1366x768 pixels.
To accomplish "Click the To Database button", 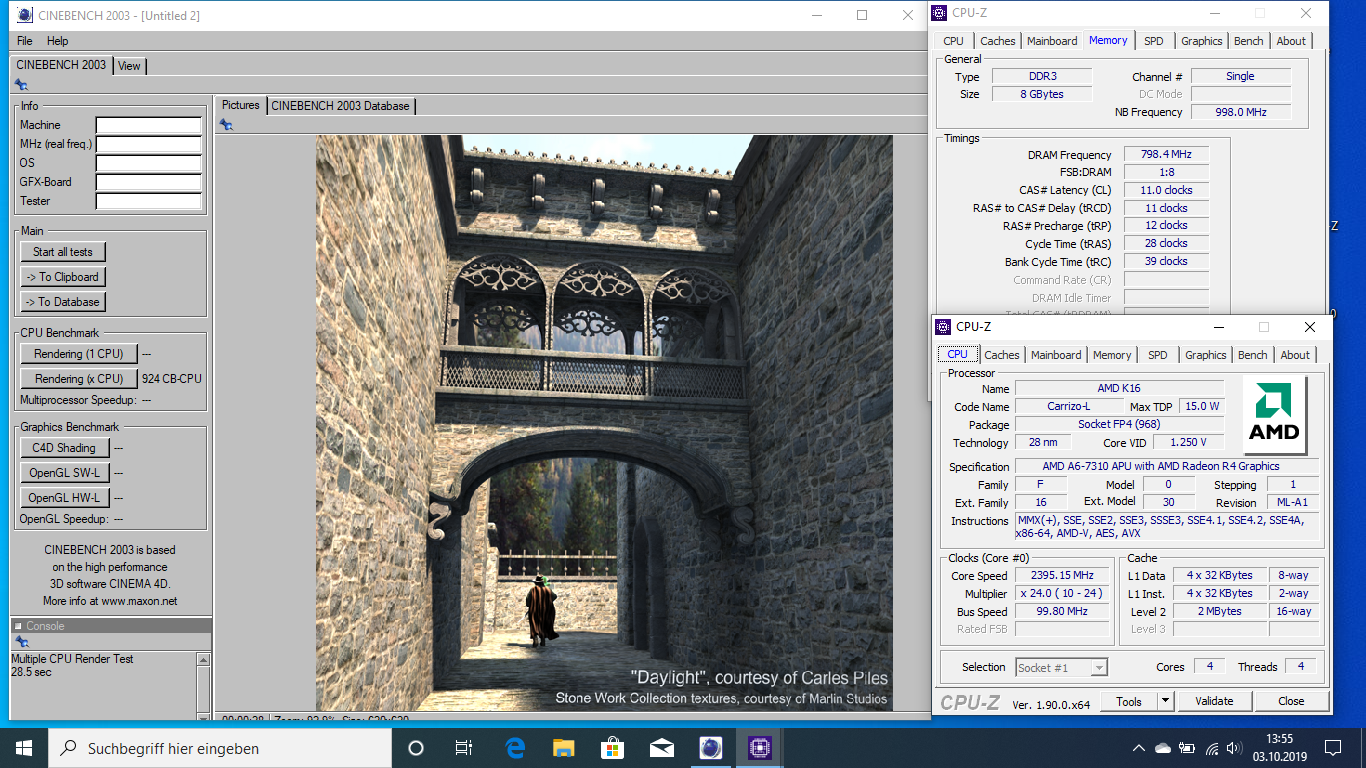I will (63, 302).
